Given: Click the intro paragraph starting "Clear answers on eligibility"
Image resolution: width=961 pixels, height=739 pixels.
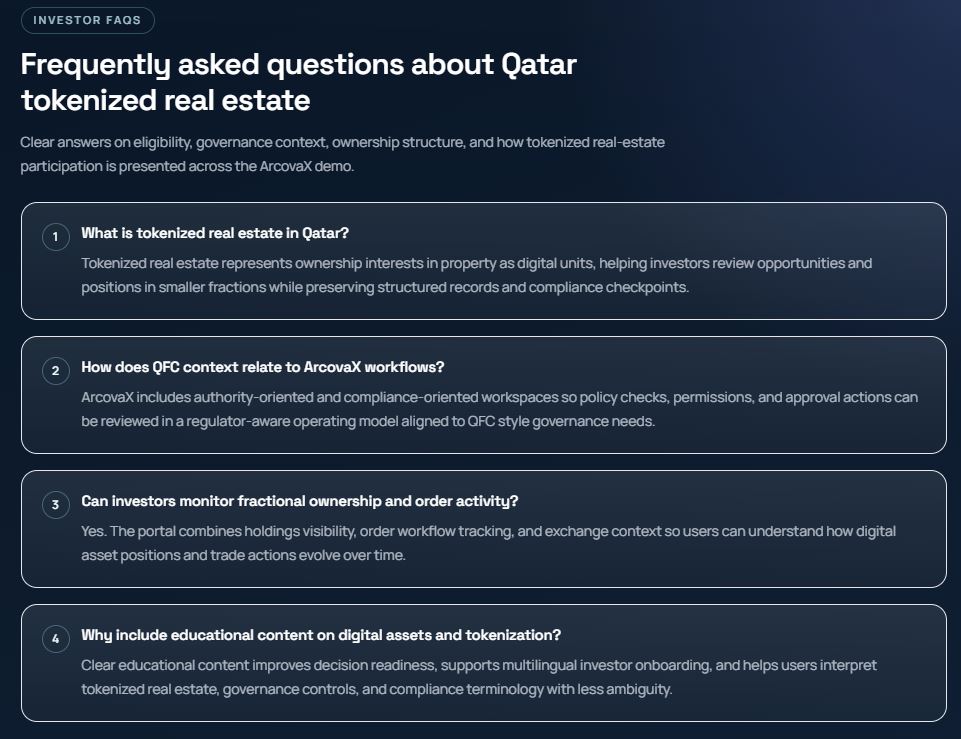Looking at the screenshot, I should (342, 154).
